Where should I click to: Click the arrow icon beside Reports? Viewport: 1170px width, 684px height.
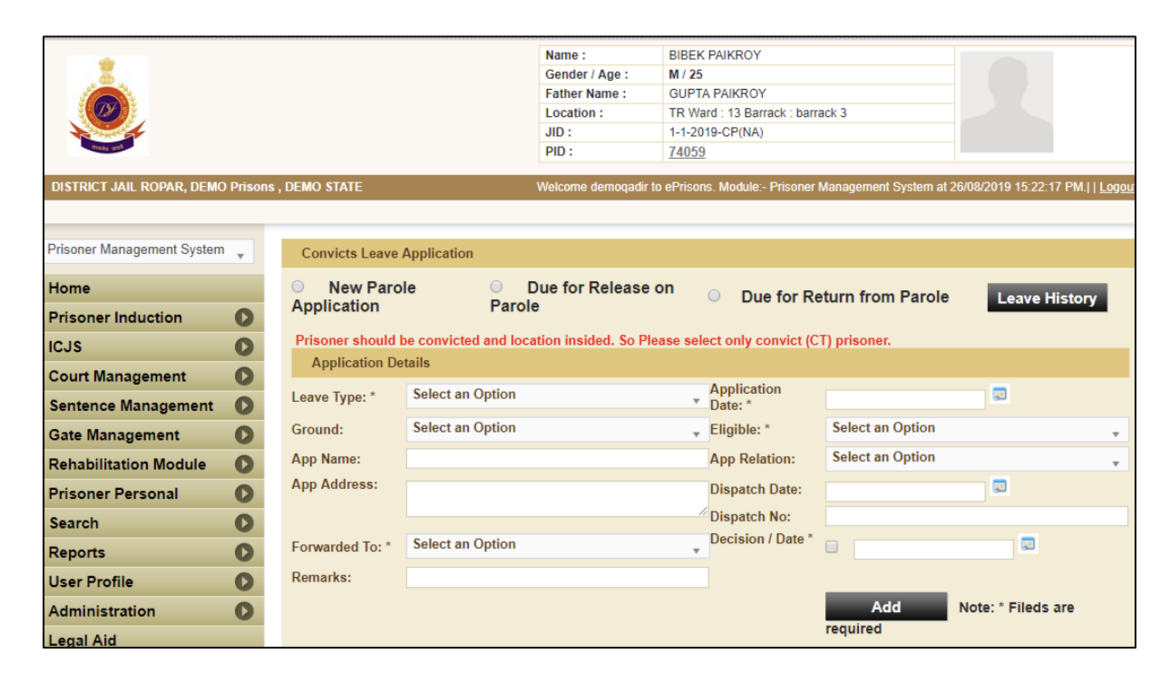(x=245, y=552)
